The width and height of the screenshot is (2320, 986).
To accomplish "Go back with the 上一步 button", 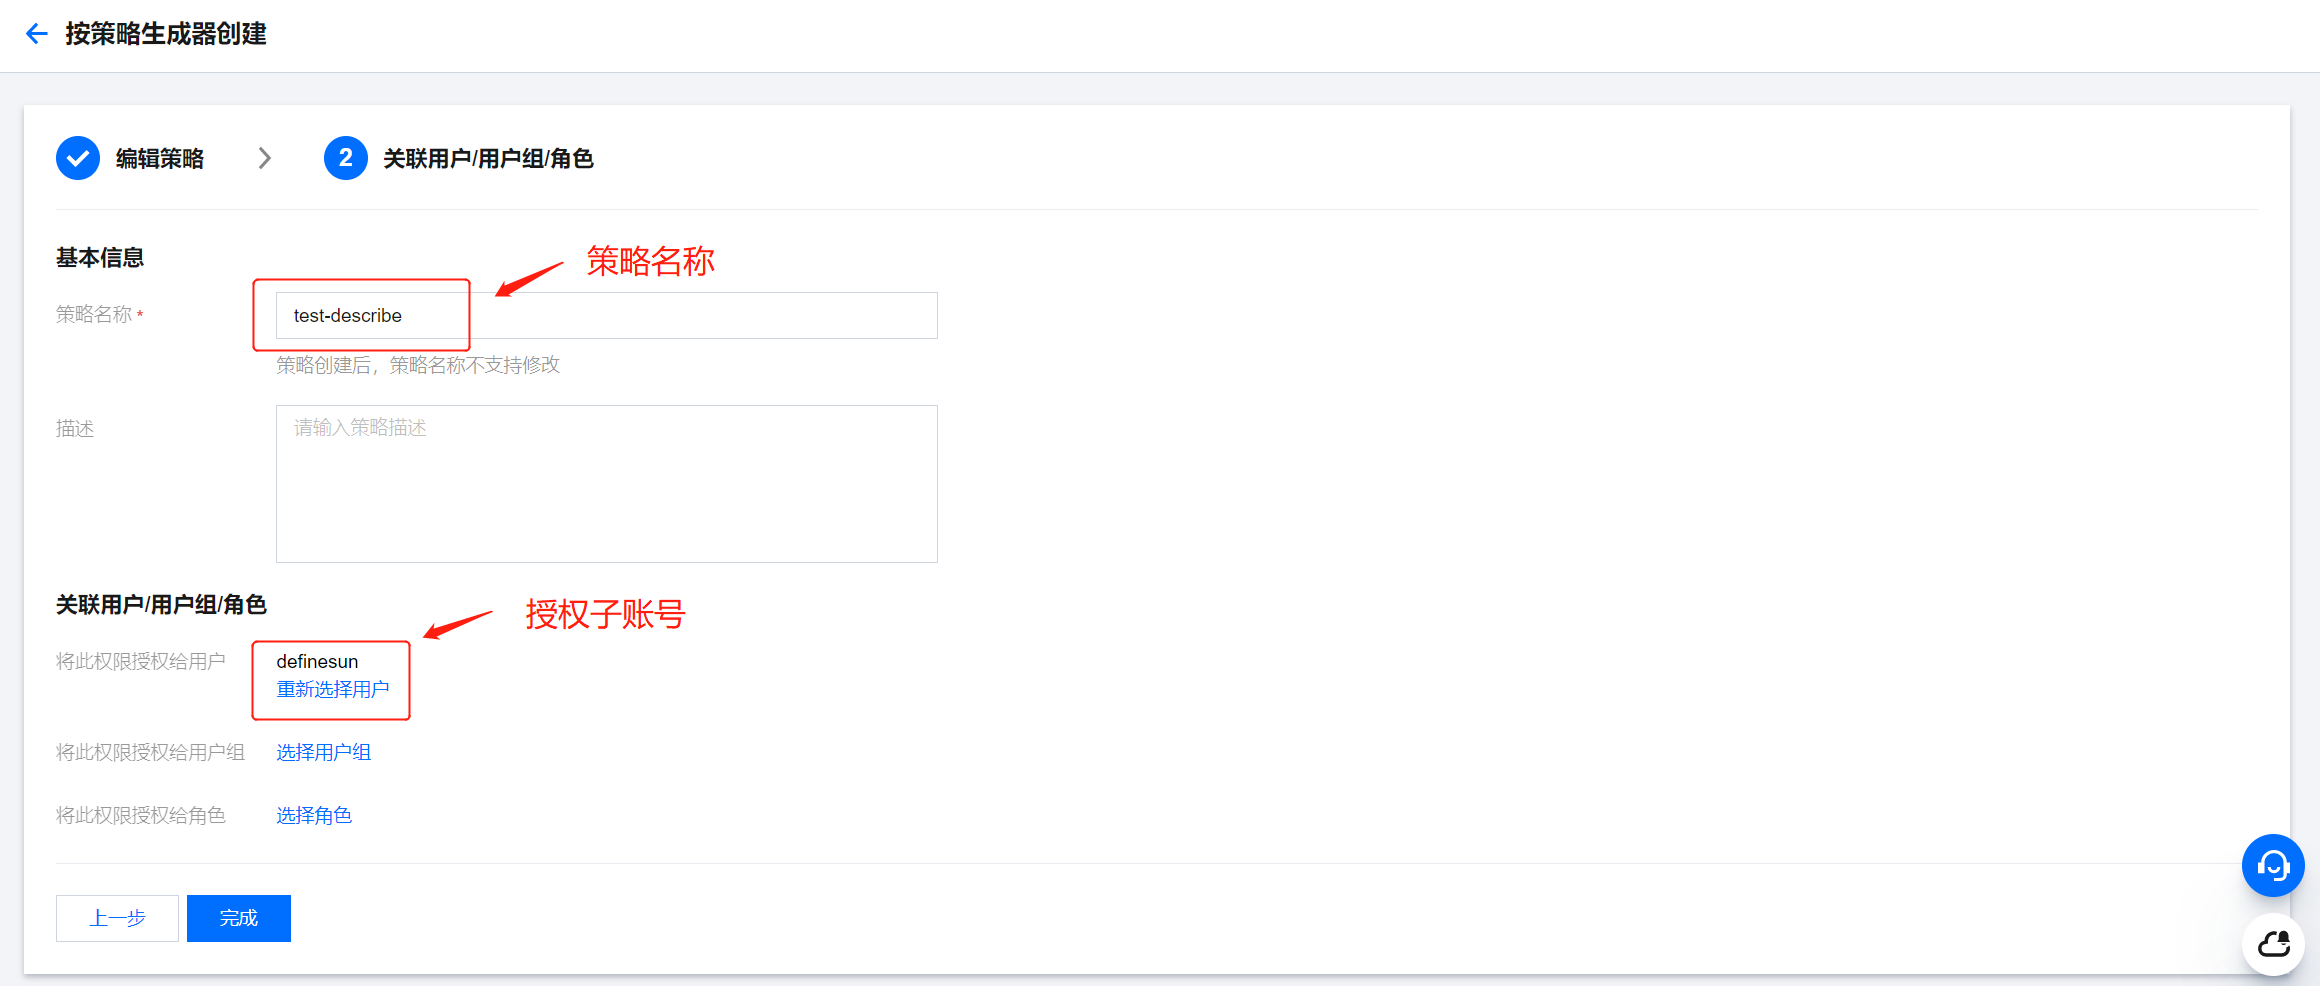I will [117, 918].
